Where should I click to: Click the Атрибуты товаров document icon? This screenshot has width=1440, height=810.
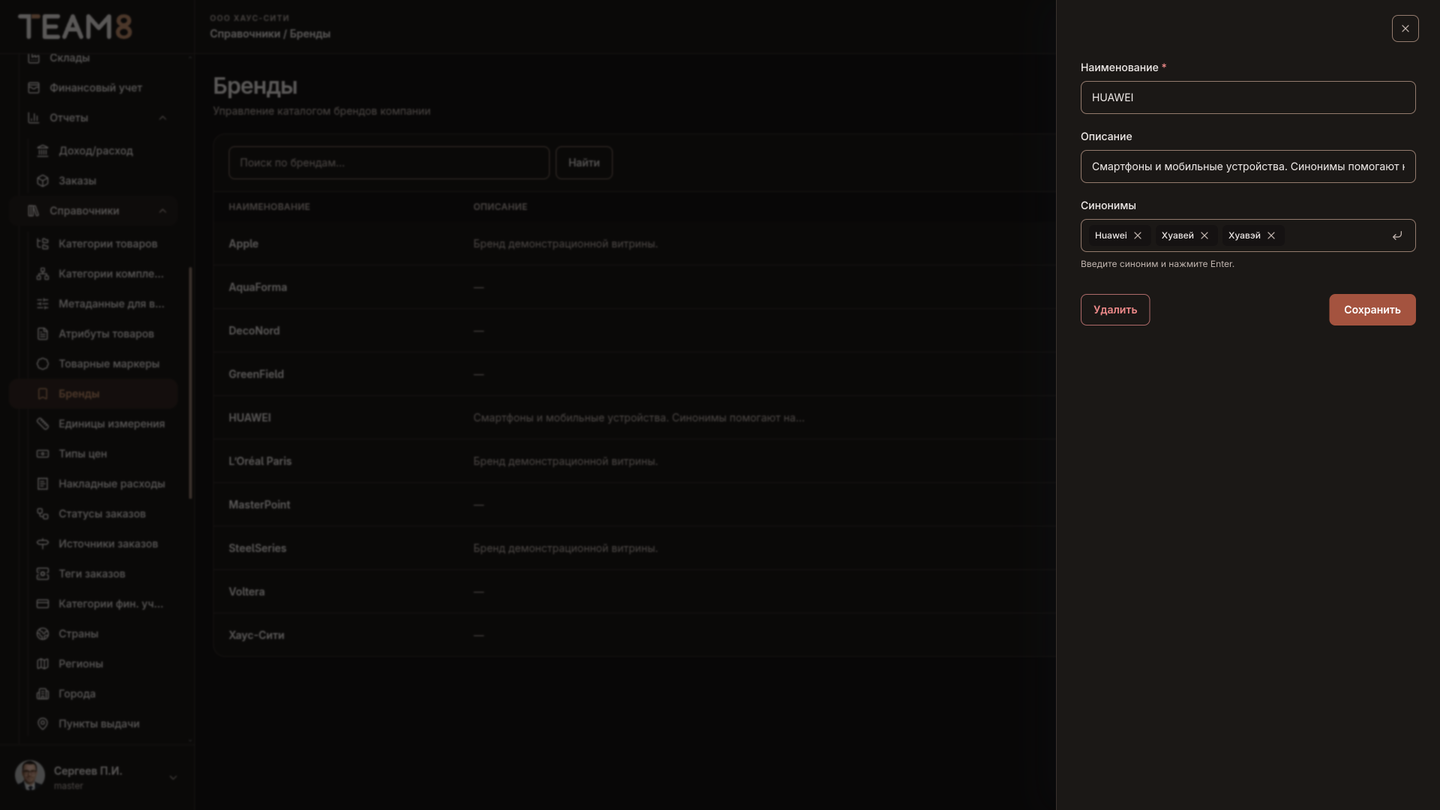(42, 334)
